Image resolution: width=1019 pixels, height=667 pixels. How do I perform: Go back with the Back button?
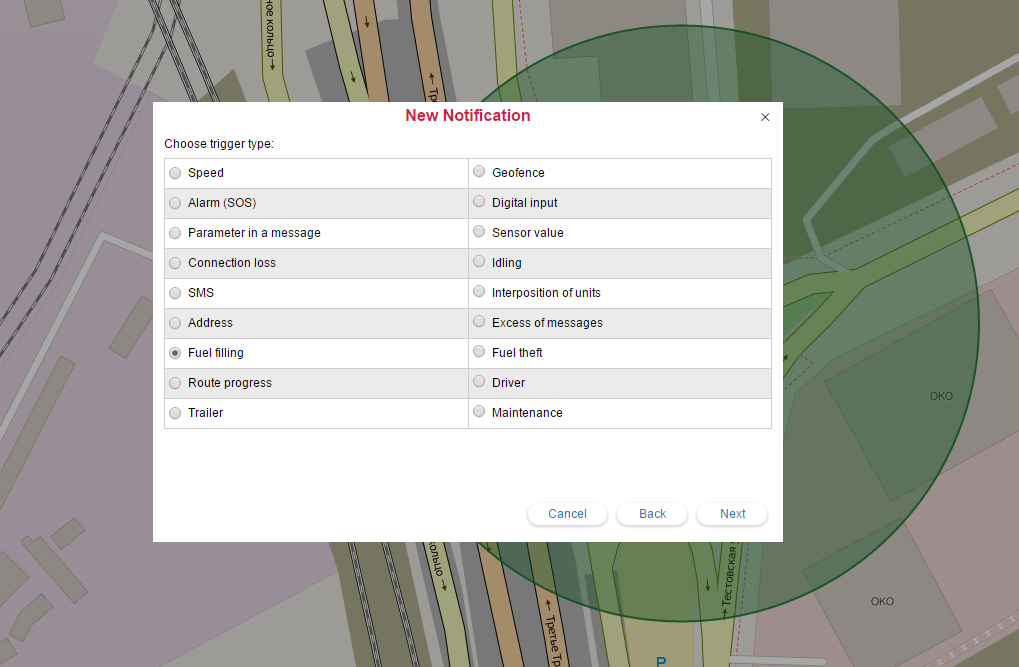652,514
